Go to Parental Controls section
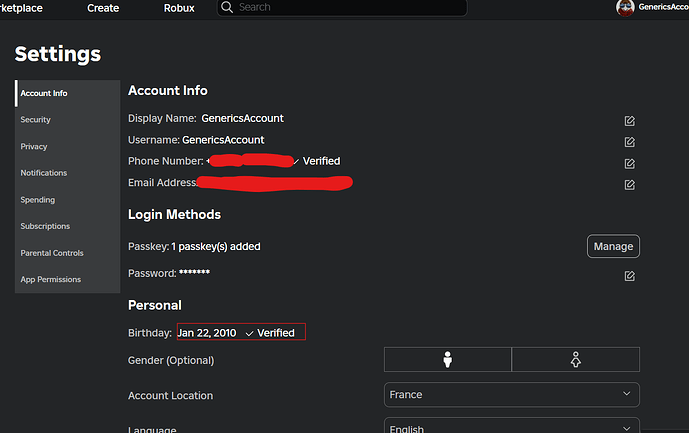689x433 pixels. pyautogui.click(x=52, y=253)
